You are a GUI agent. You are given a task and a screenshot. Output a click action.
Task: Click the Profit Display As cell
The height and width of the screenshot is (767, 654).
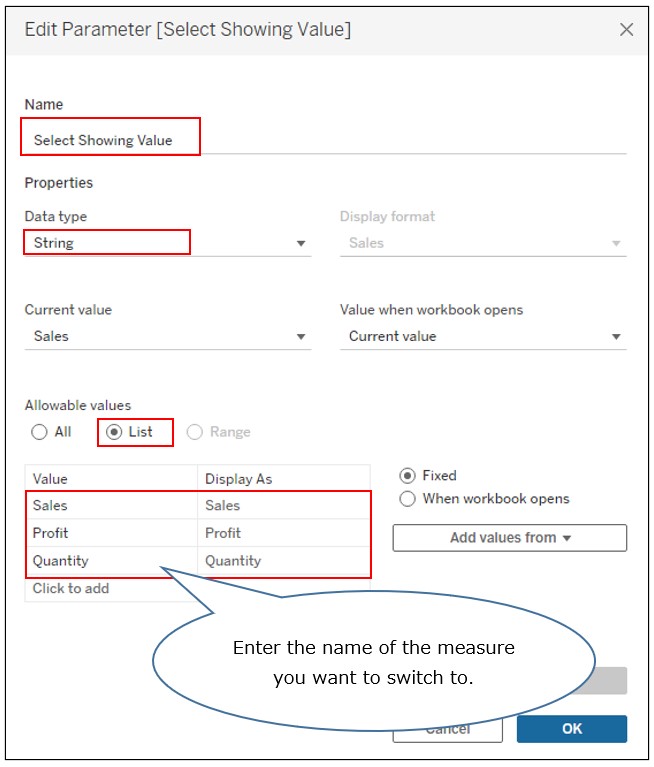coord(284,533)
